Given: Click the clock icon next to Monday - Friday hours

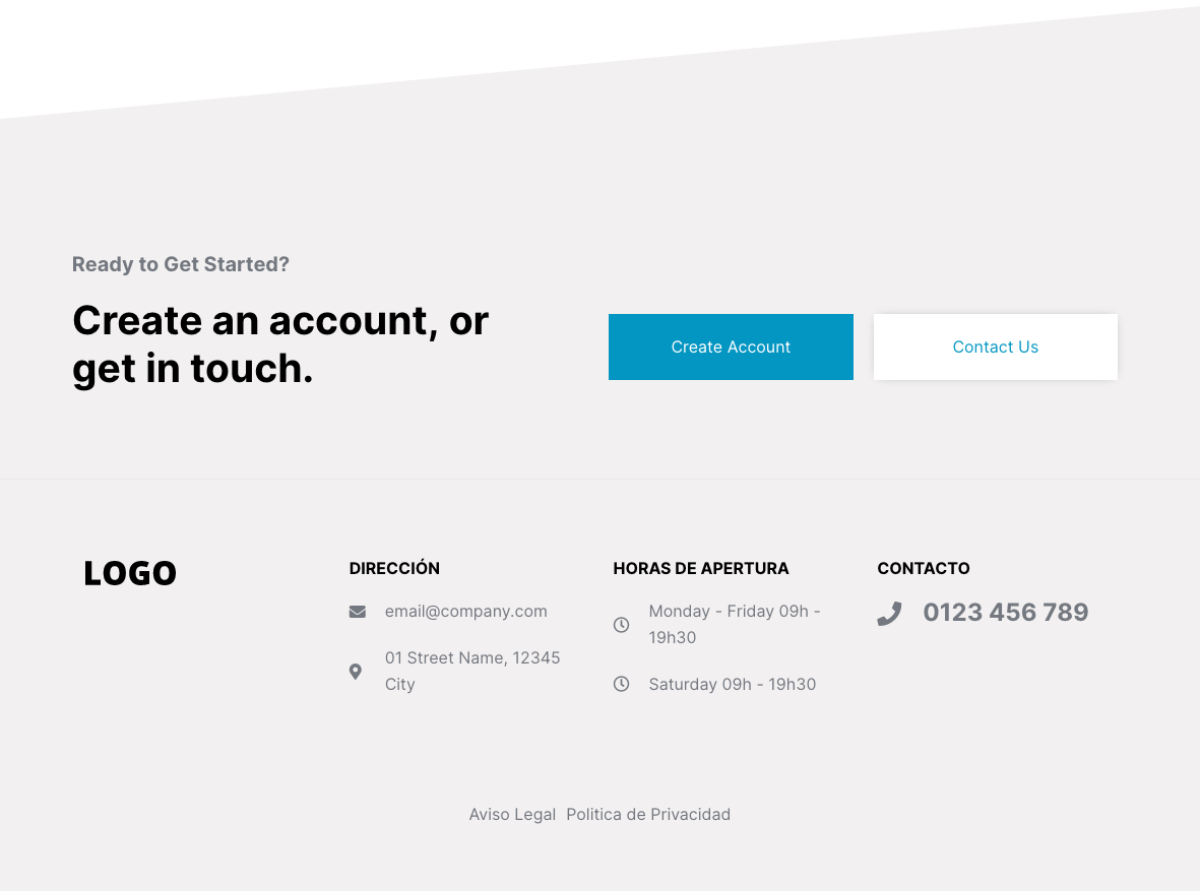Looking at the screenshot, I should coord(621,625).
